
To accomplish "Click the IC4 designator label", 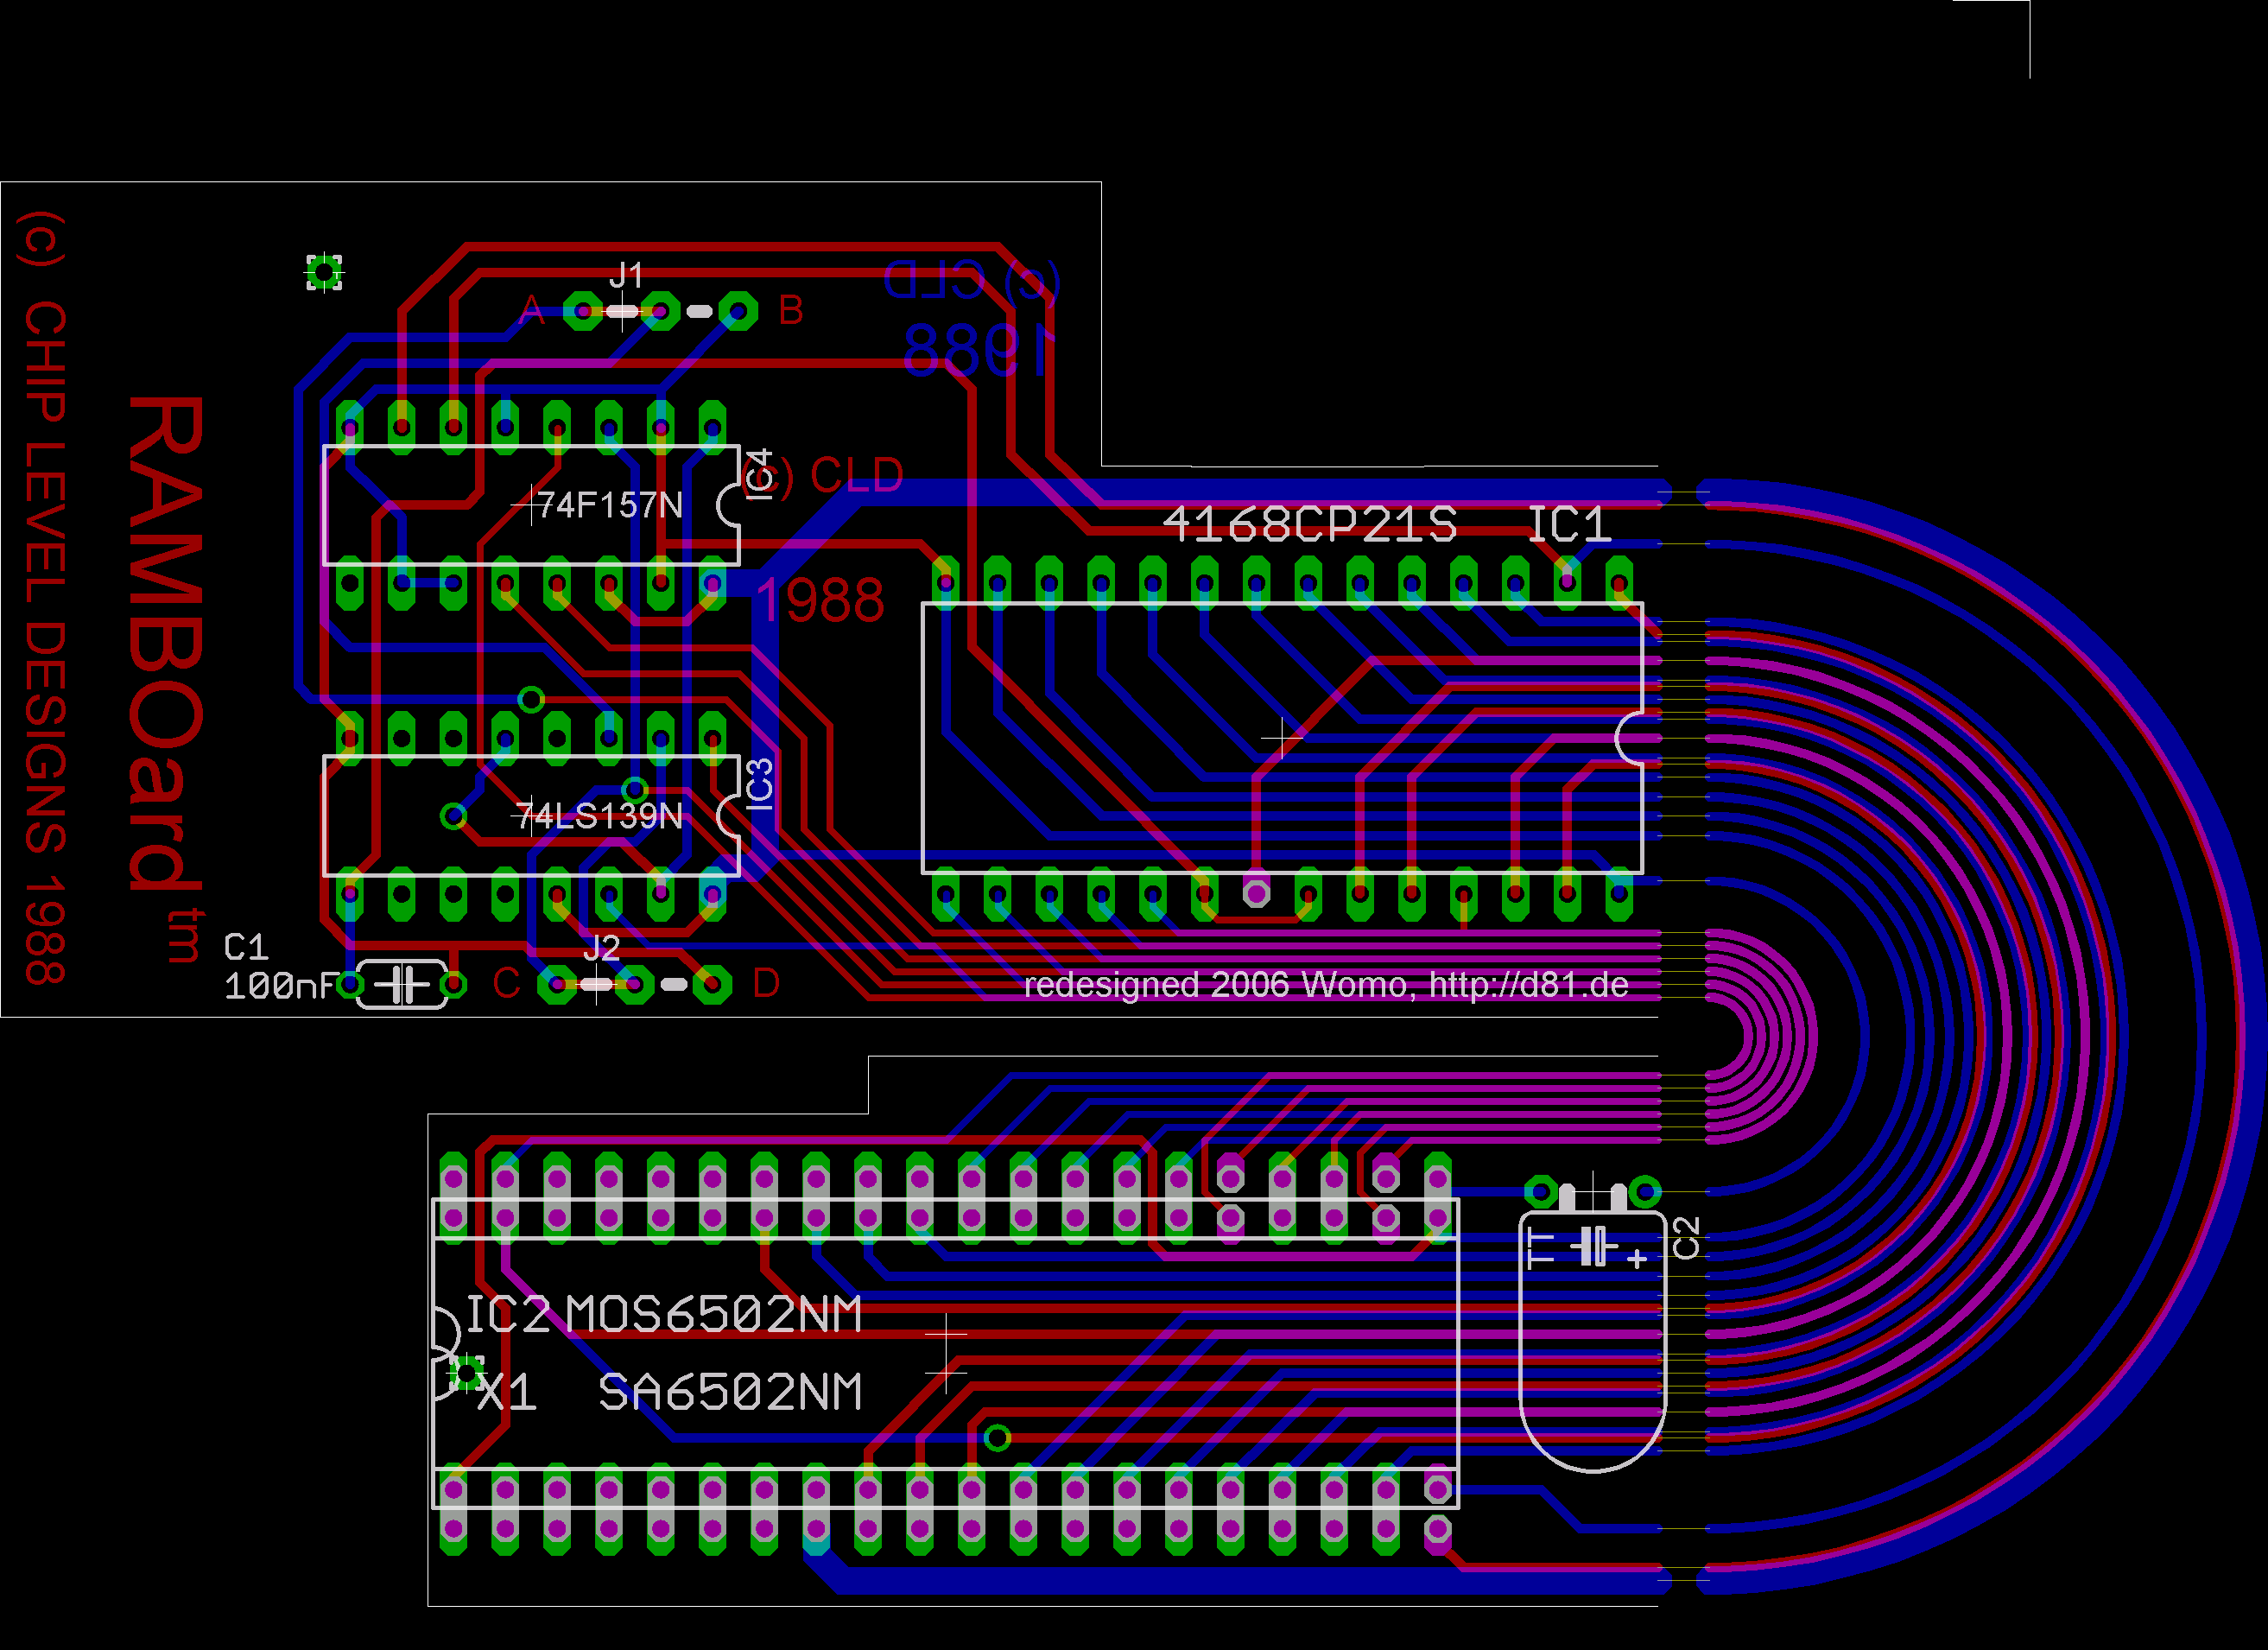I will pyautogui.click(x=760, y=474).
